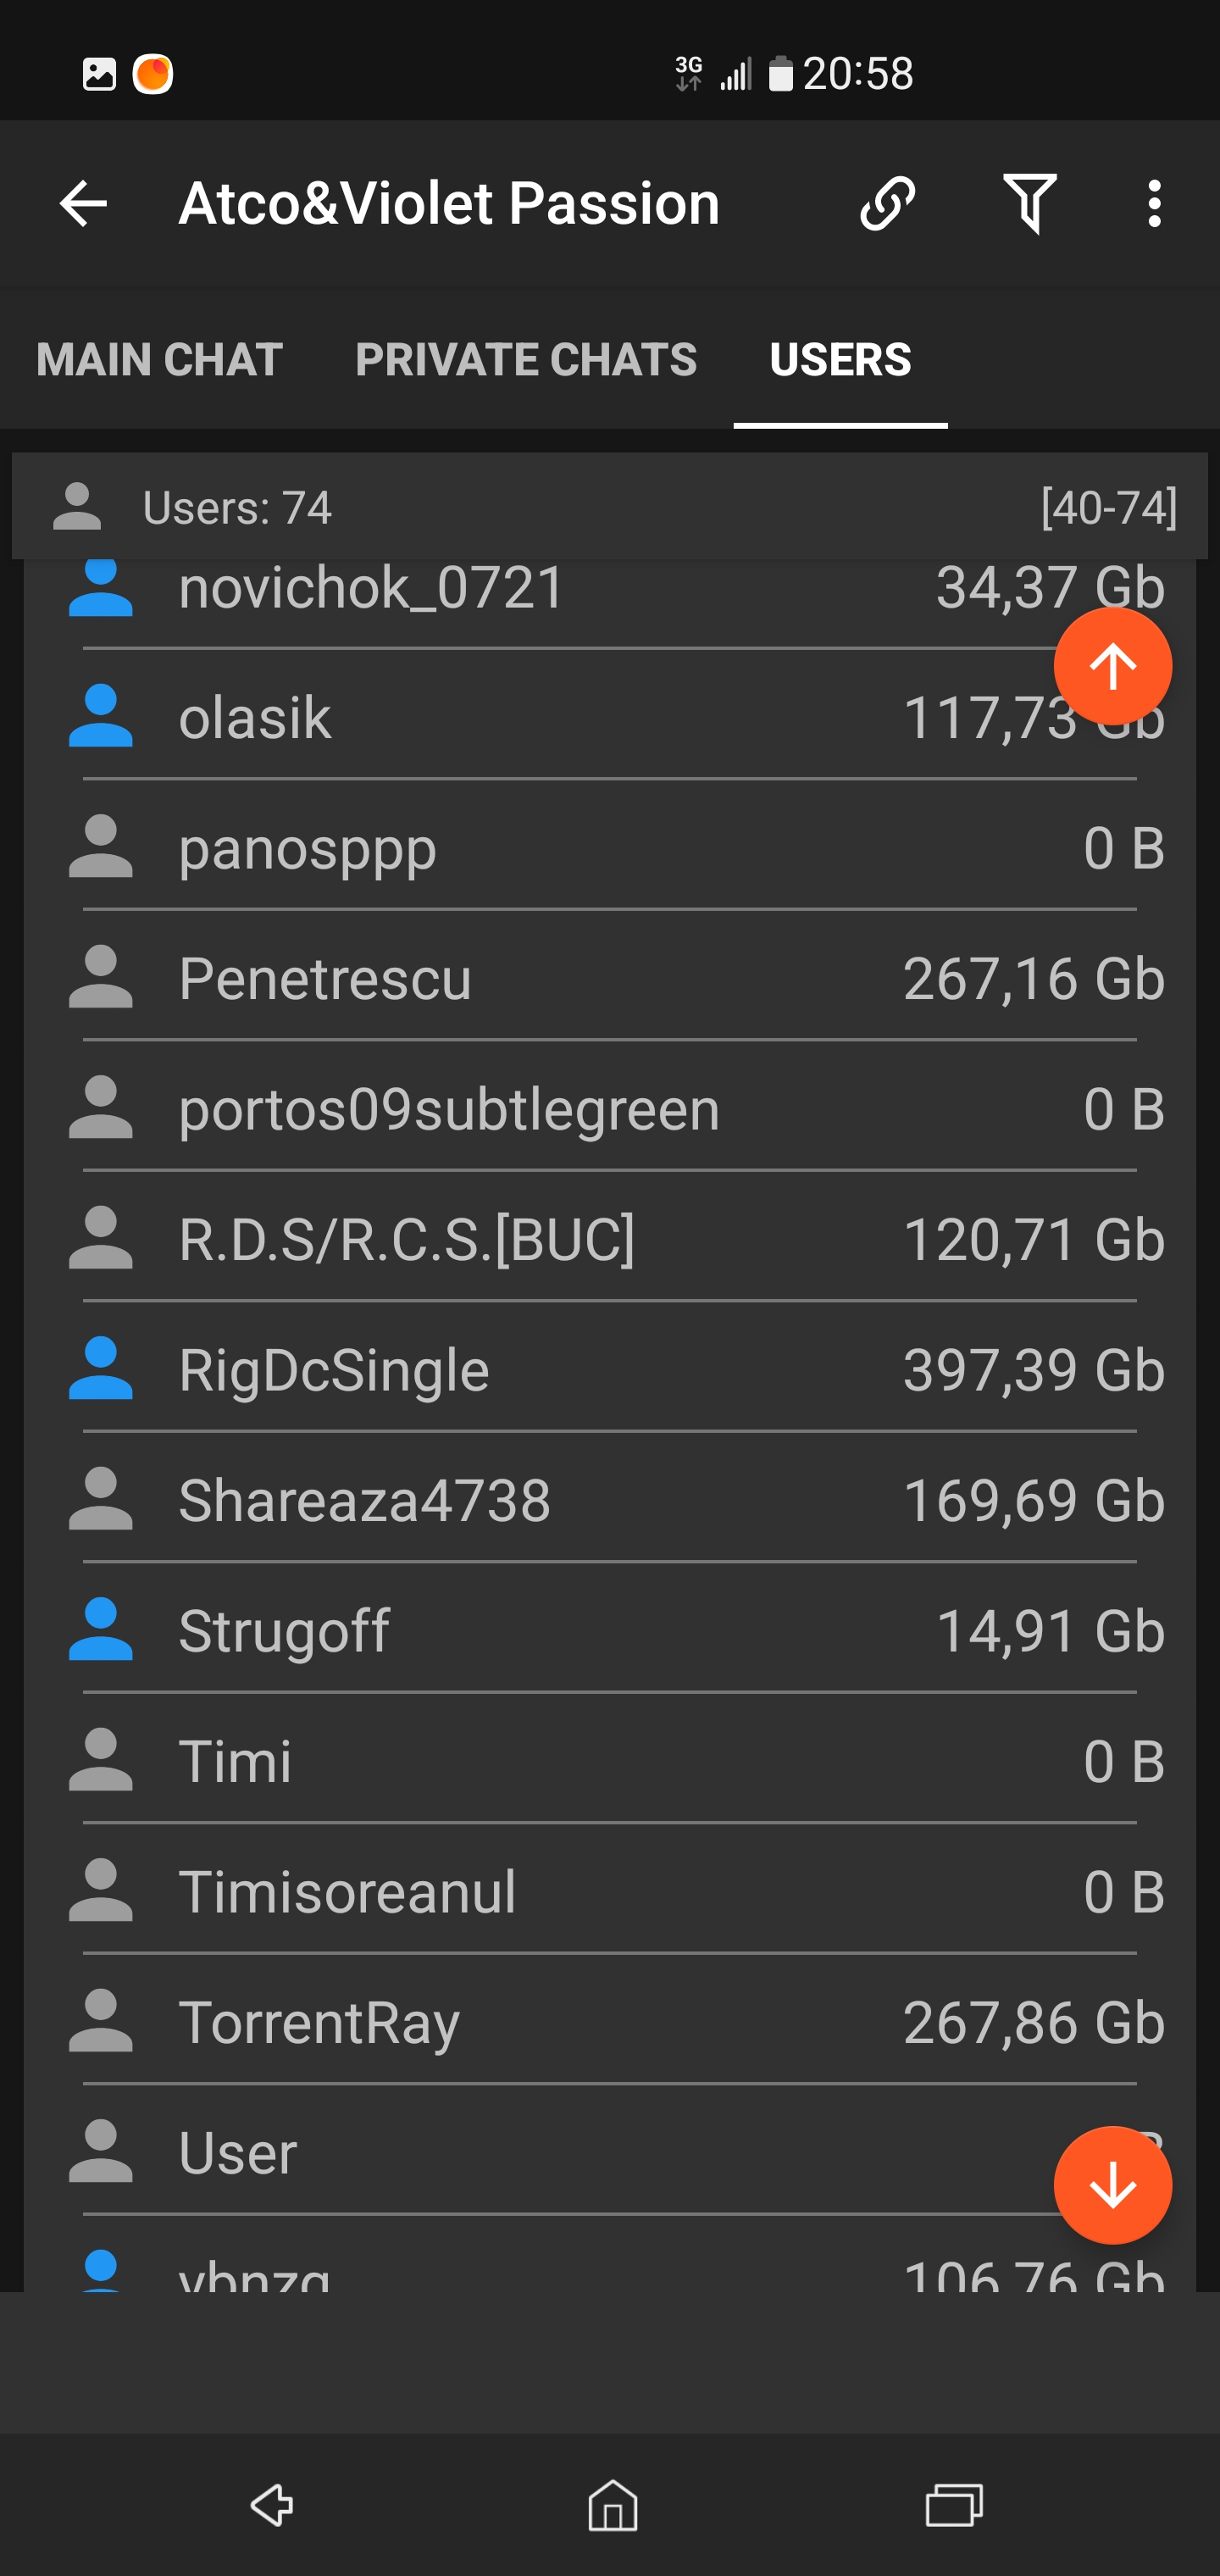
Task: Select user Penetrescu in the list
Action: [x=325, y=978]
